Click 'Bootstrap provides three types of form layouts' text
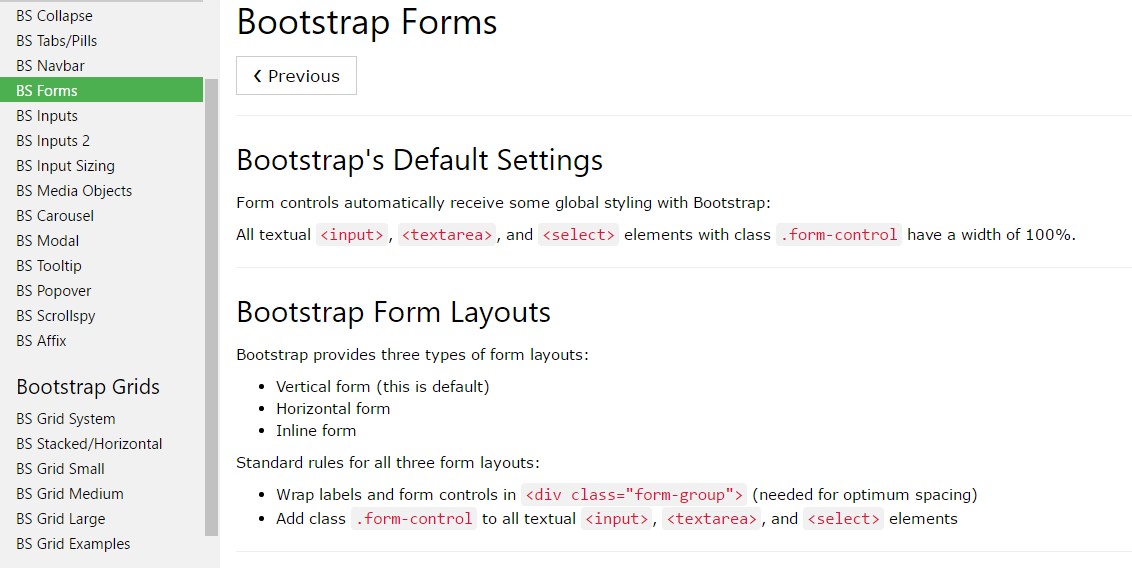Screen dimensions: 1132x568 pos(412,355)
